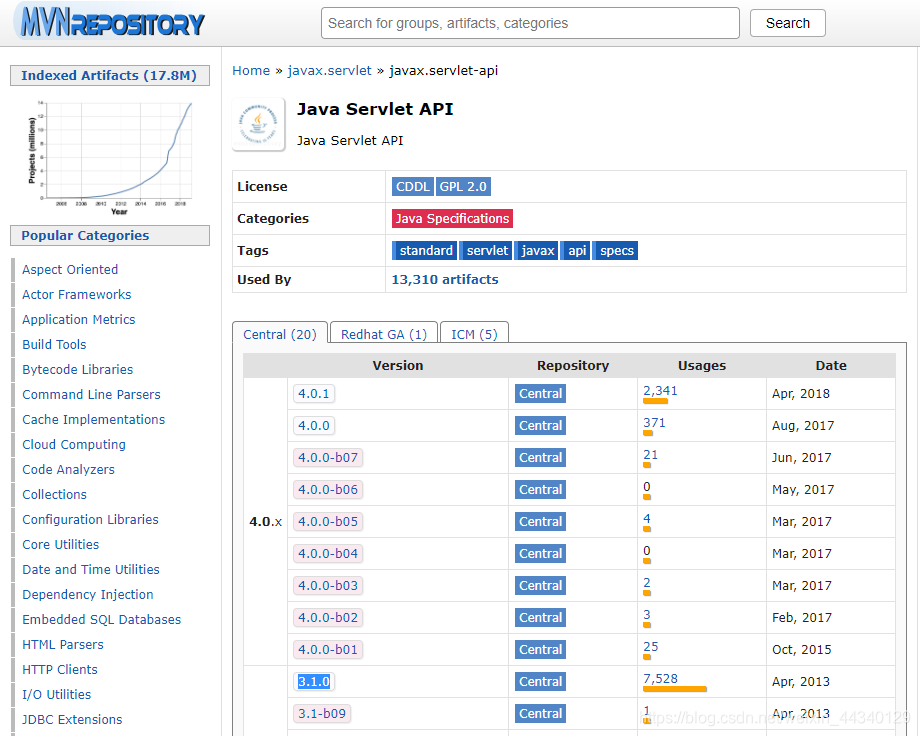Viewport: 920px width, 736px height.
Task: Open the Home breadcrumb link
Action: pos(251,70)
